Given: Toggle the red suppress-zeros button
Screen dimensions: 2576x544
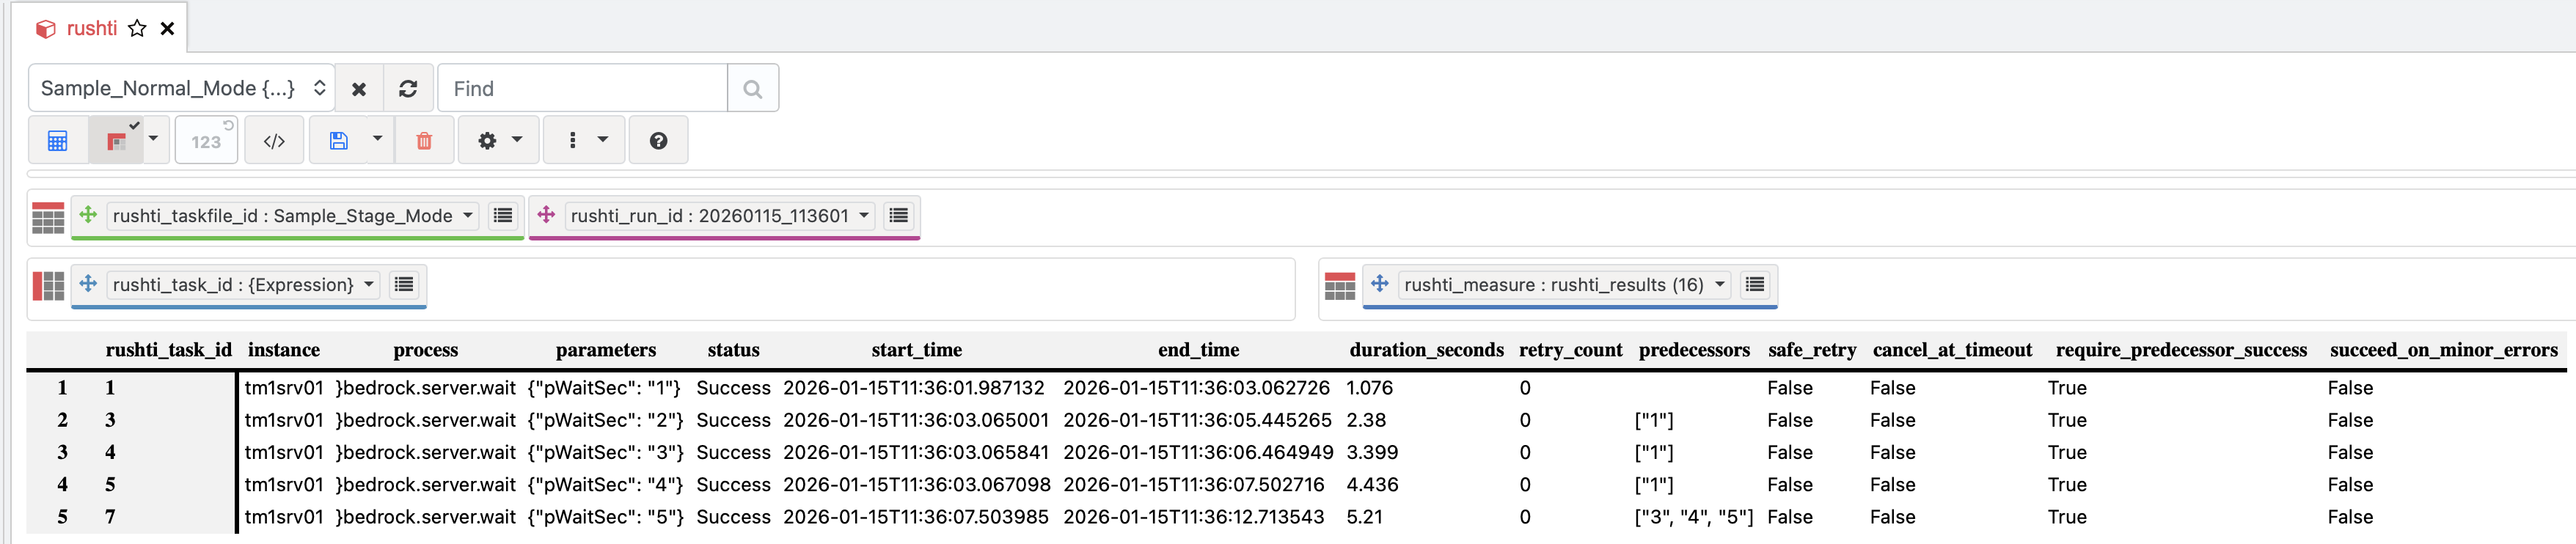Looking at the screenshot, I should tap(116, 141).
